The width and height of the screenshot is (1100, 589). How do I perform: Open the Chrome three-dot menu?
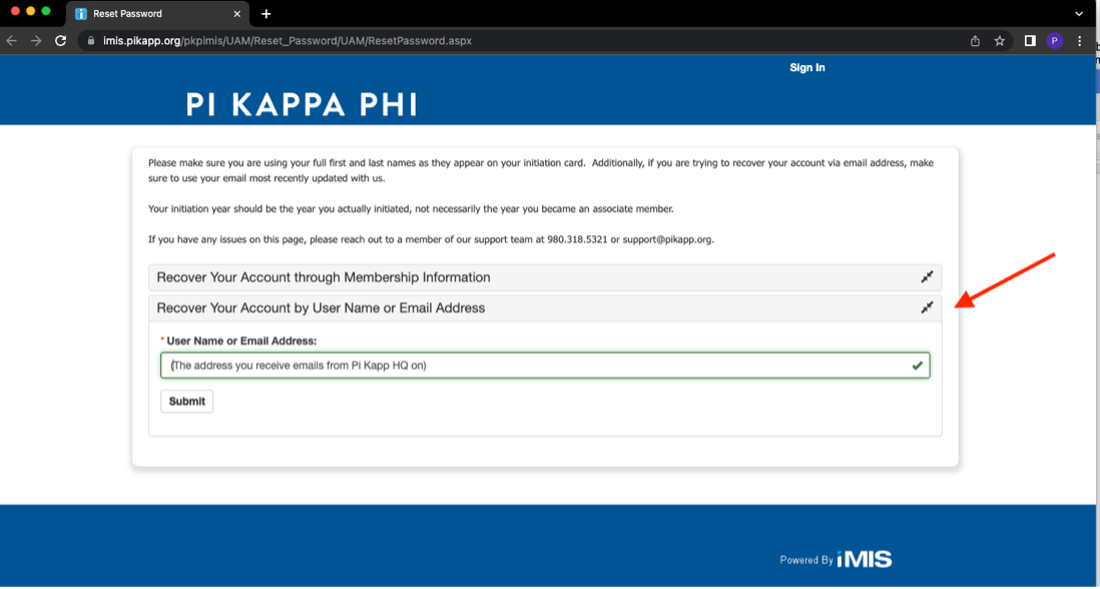point(1080,41)
